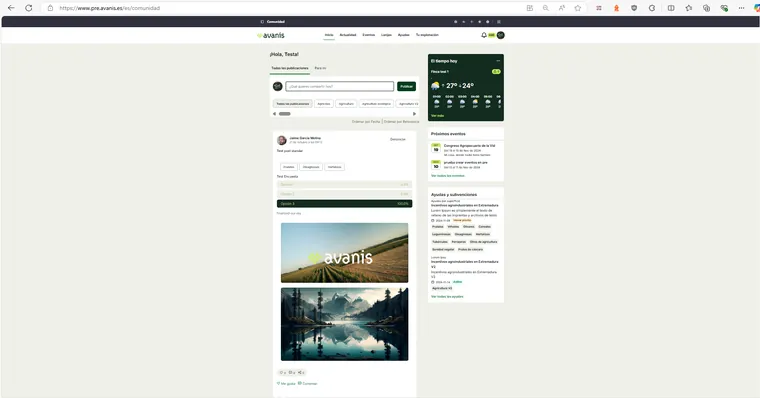
Task: Open Congreso Agropecuario de la Vid event
Action: (x=469, y=146)
